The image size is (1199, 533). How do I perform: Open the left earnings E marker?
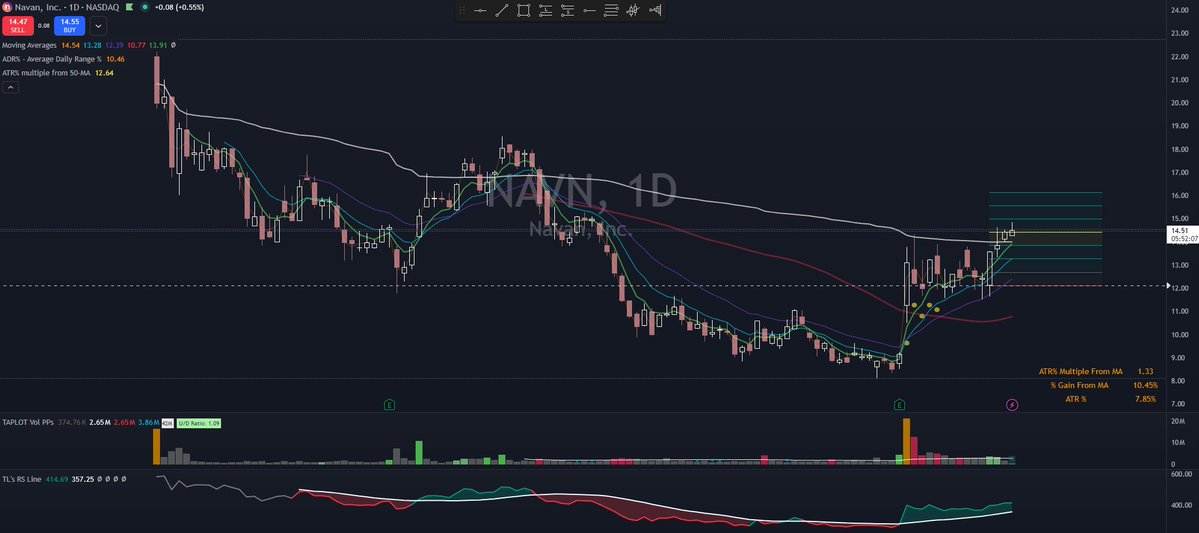tap(389, 404)
